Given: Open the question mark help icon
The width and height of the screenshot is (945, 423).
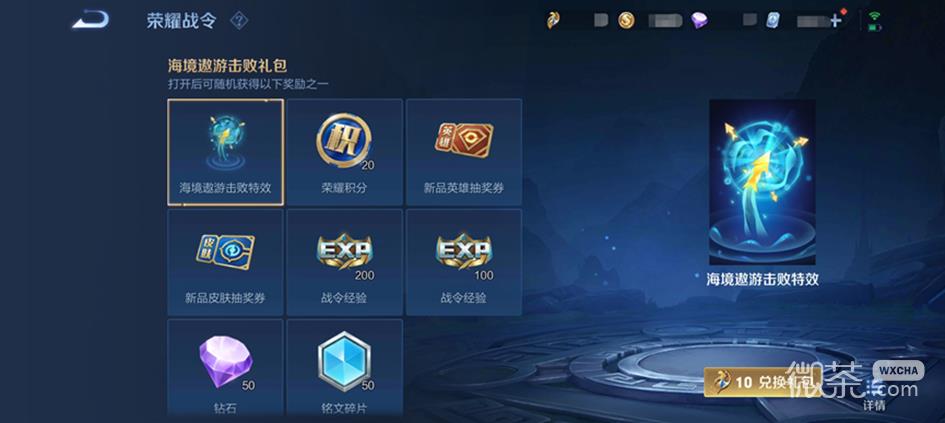Looking at the screenshot, I should click(x=239, y=21).
